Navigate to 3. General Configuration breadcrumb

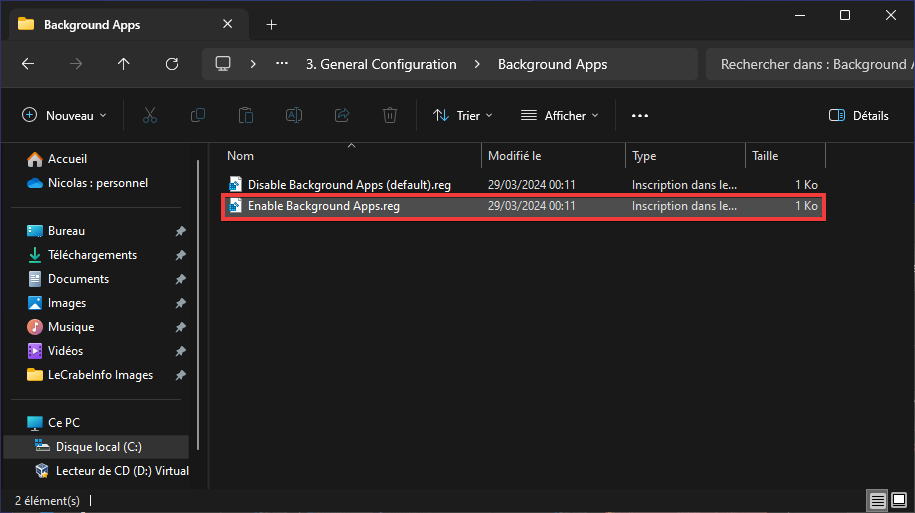pyautogui.click(x=381, y=64)
